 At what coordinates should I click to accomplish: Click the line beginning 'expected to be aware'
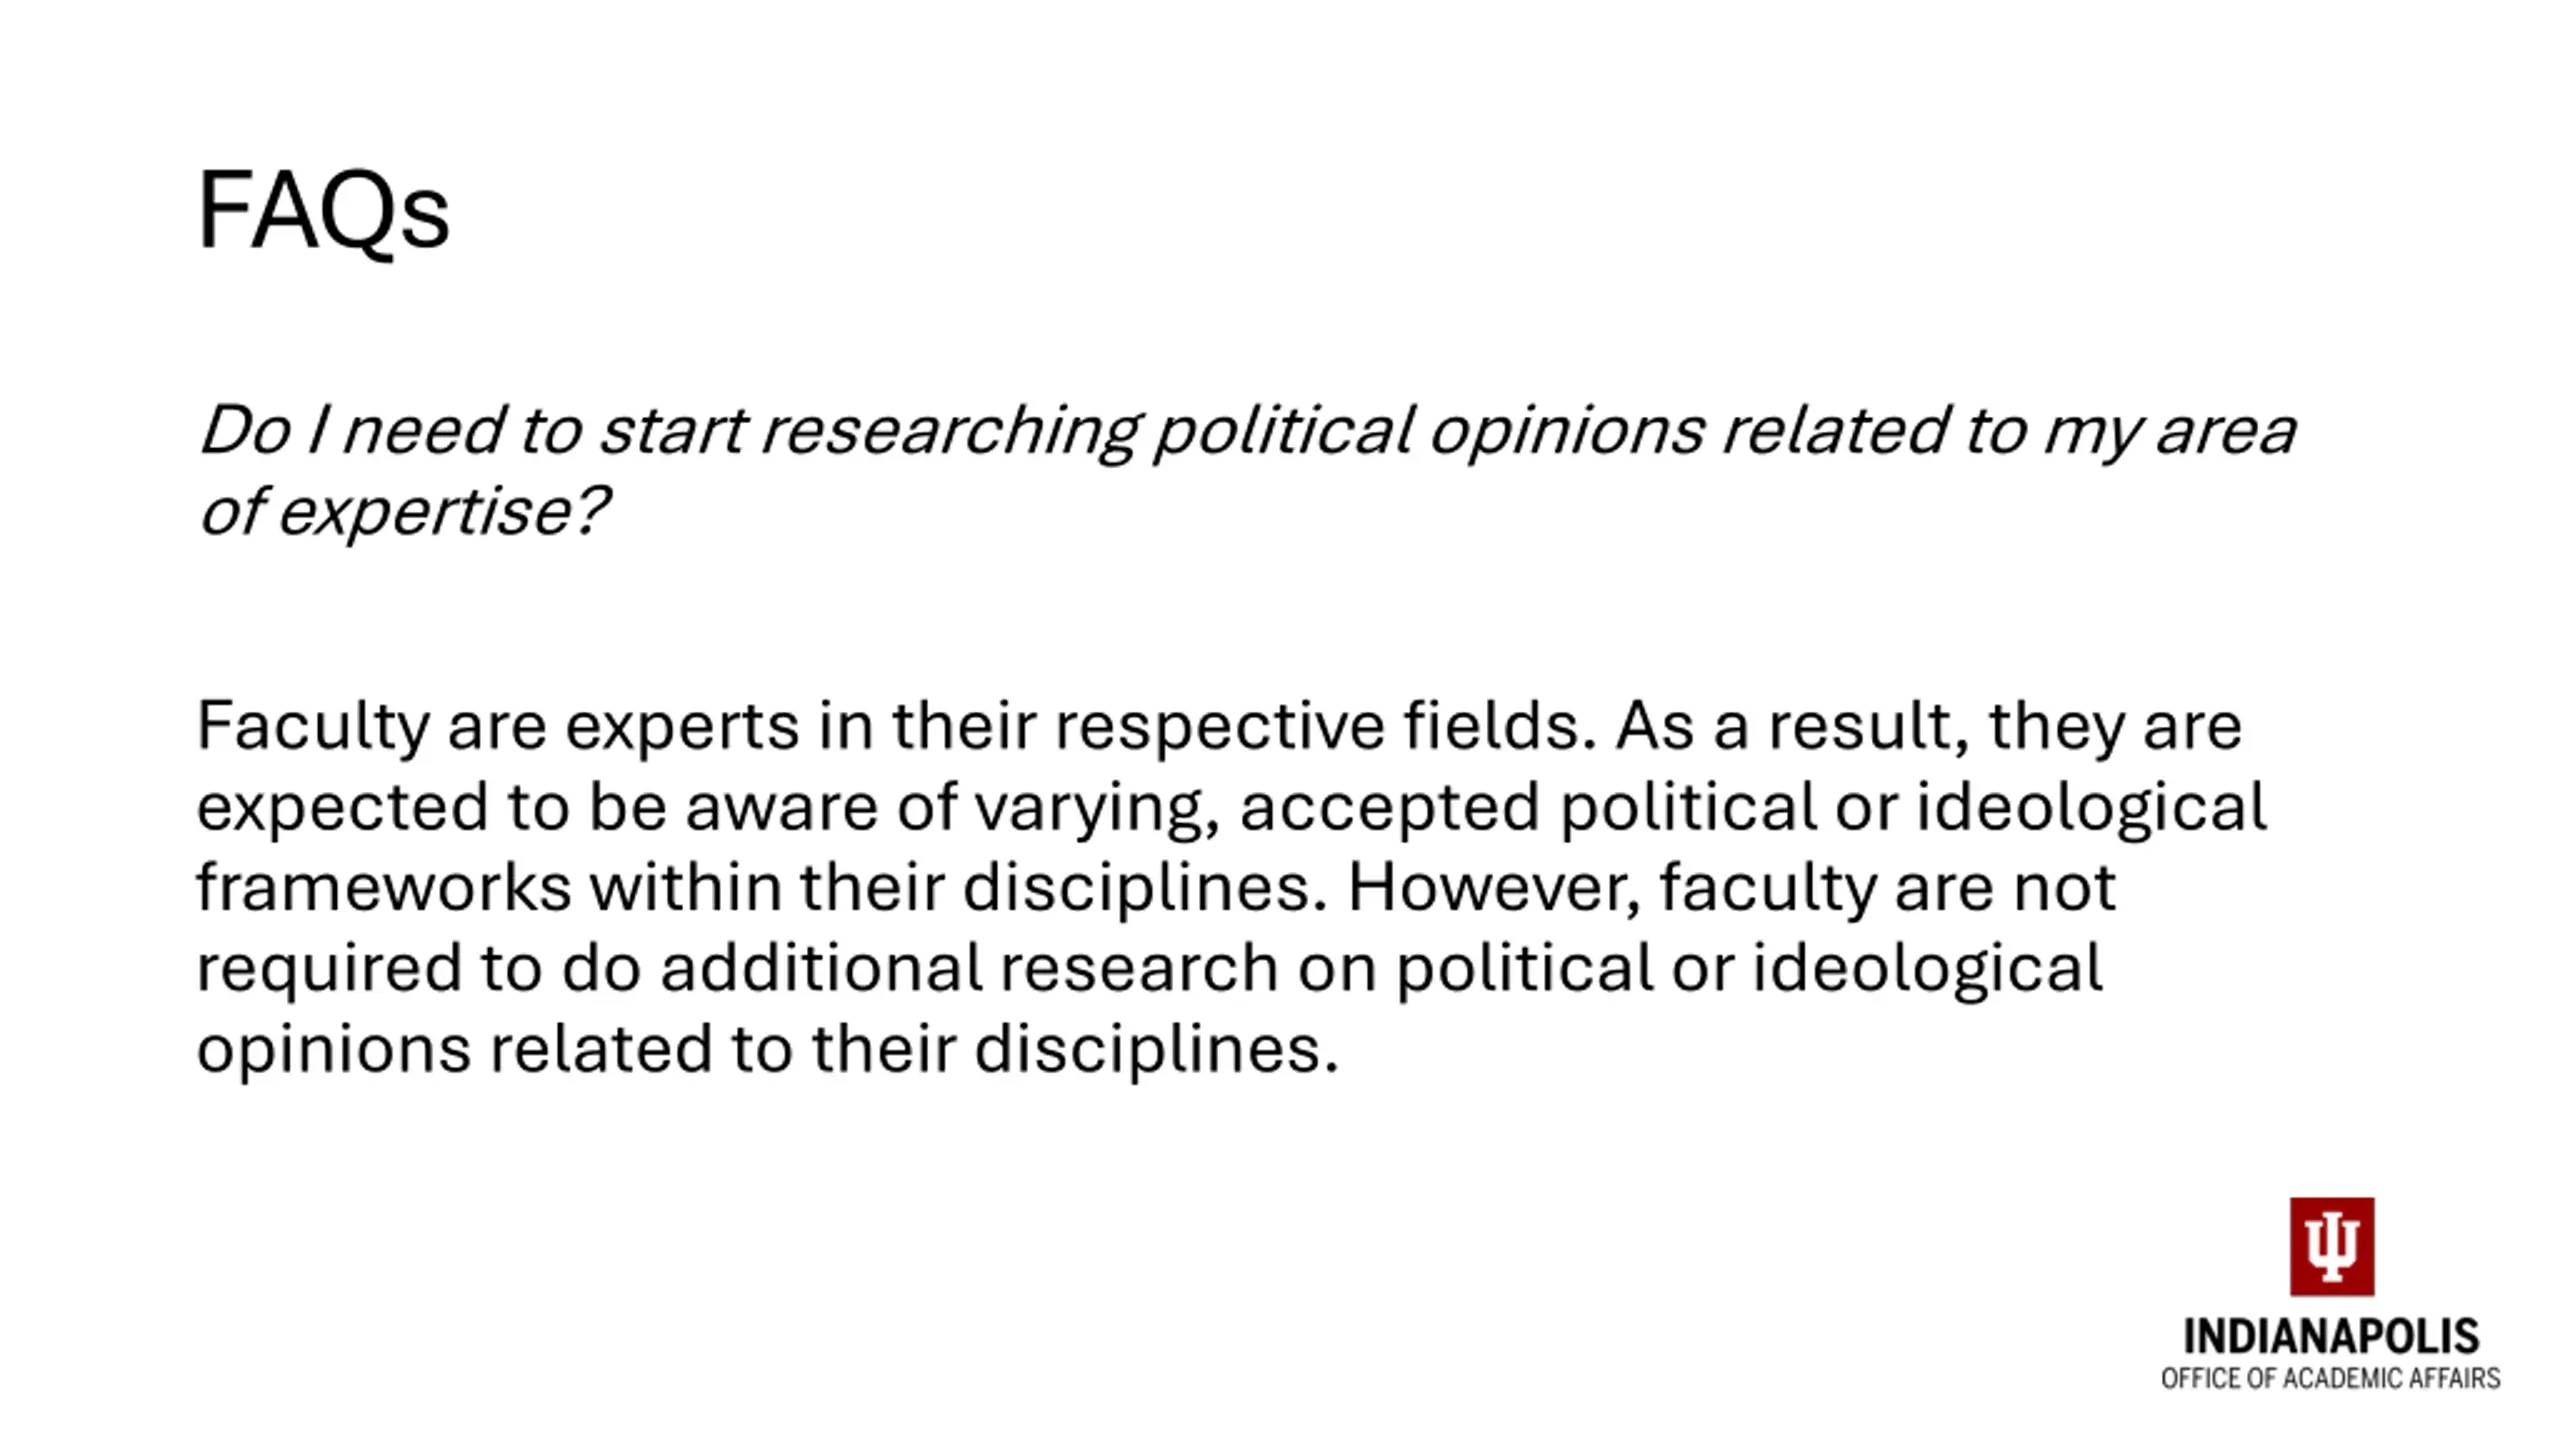[x=1231, y=808]
